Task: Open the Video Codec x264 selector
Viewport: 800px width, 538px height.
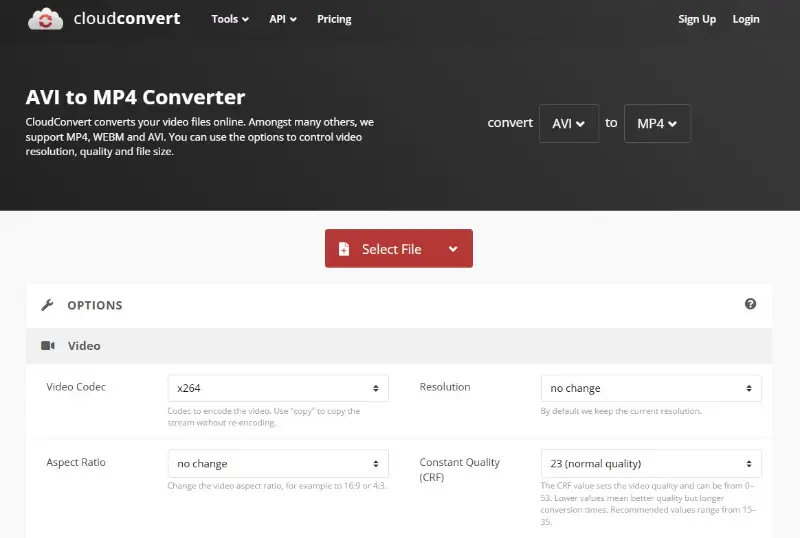Action: pyautogui.click(x=277, y=388)
